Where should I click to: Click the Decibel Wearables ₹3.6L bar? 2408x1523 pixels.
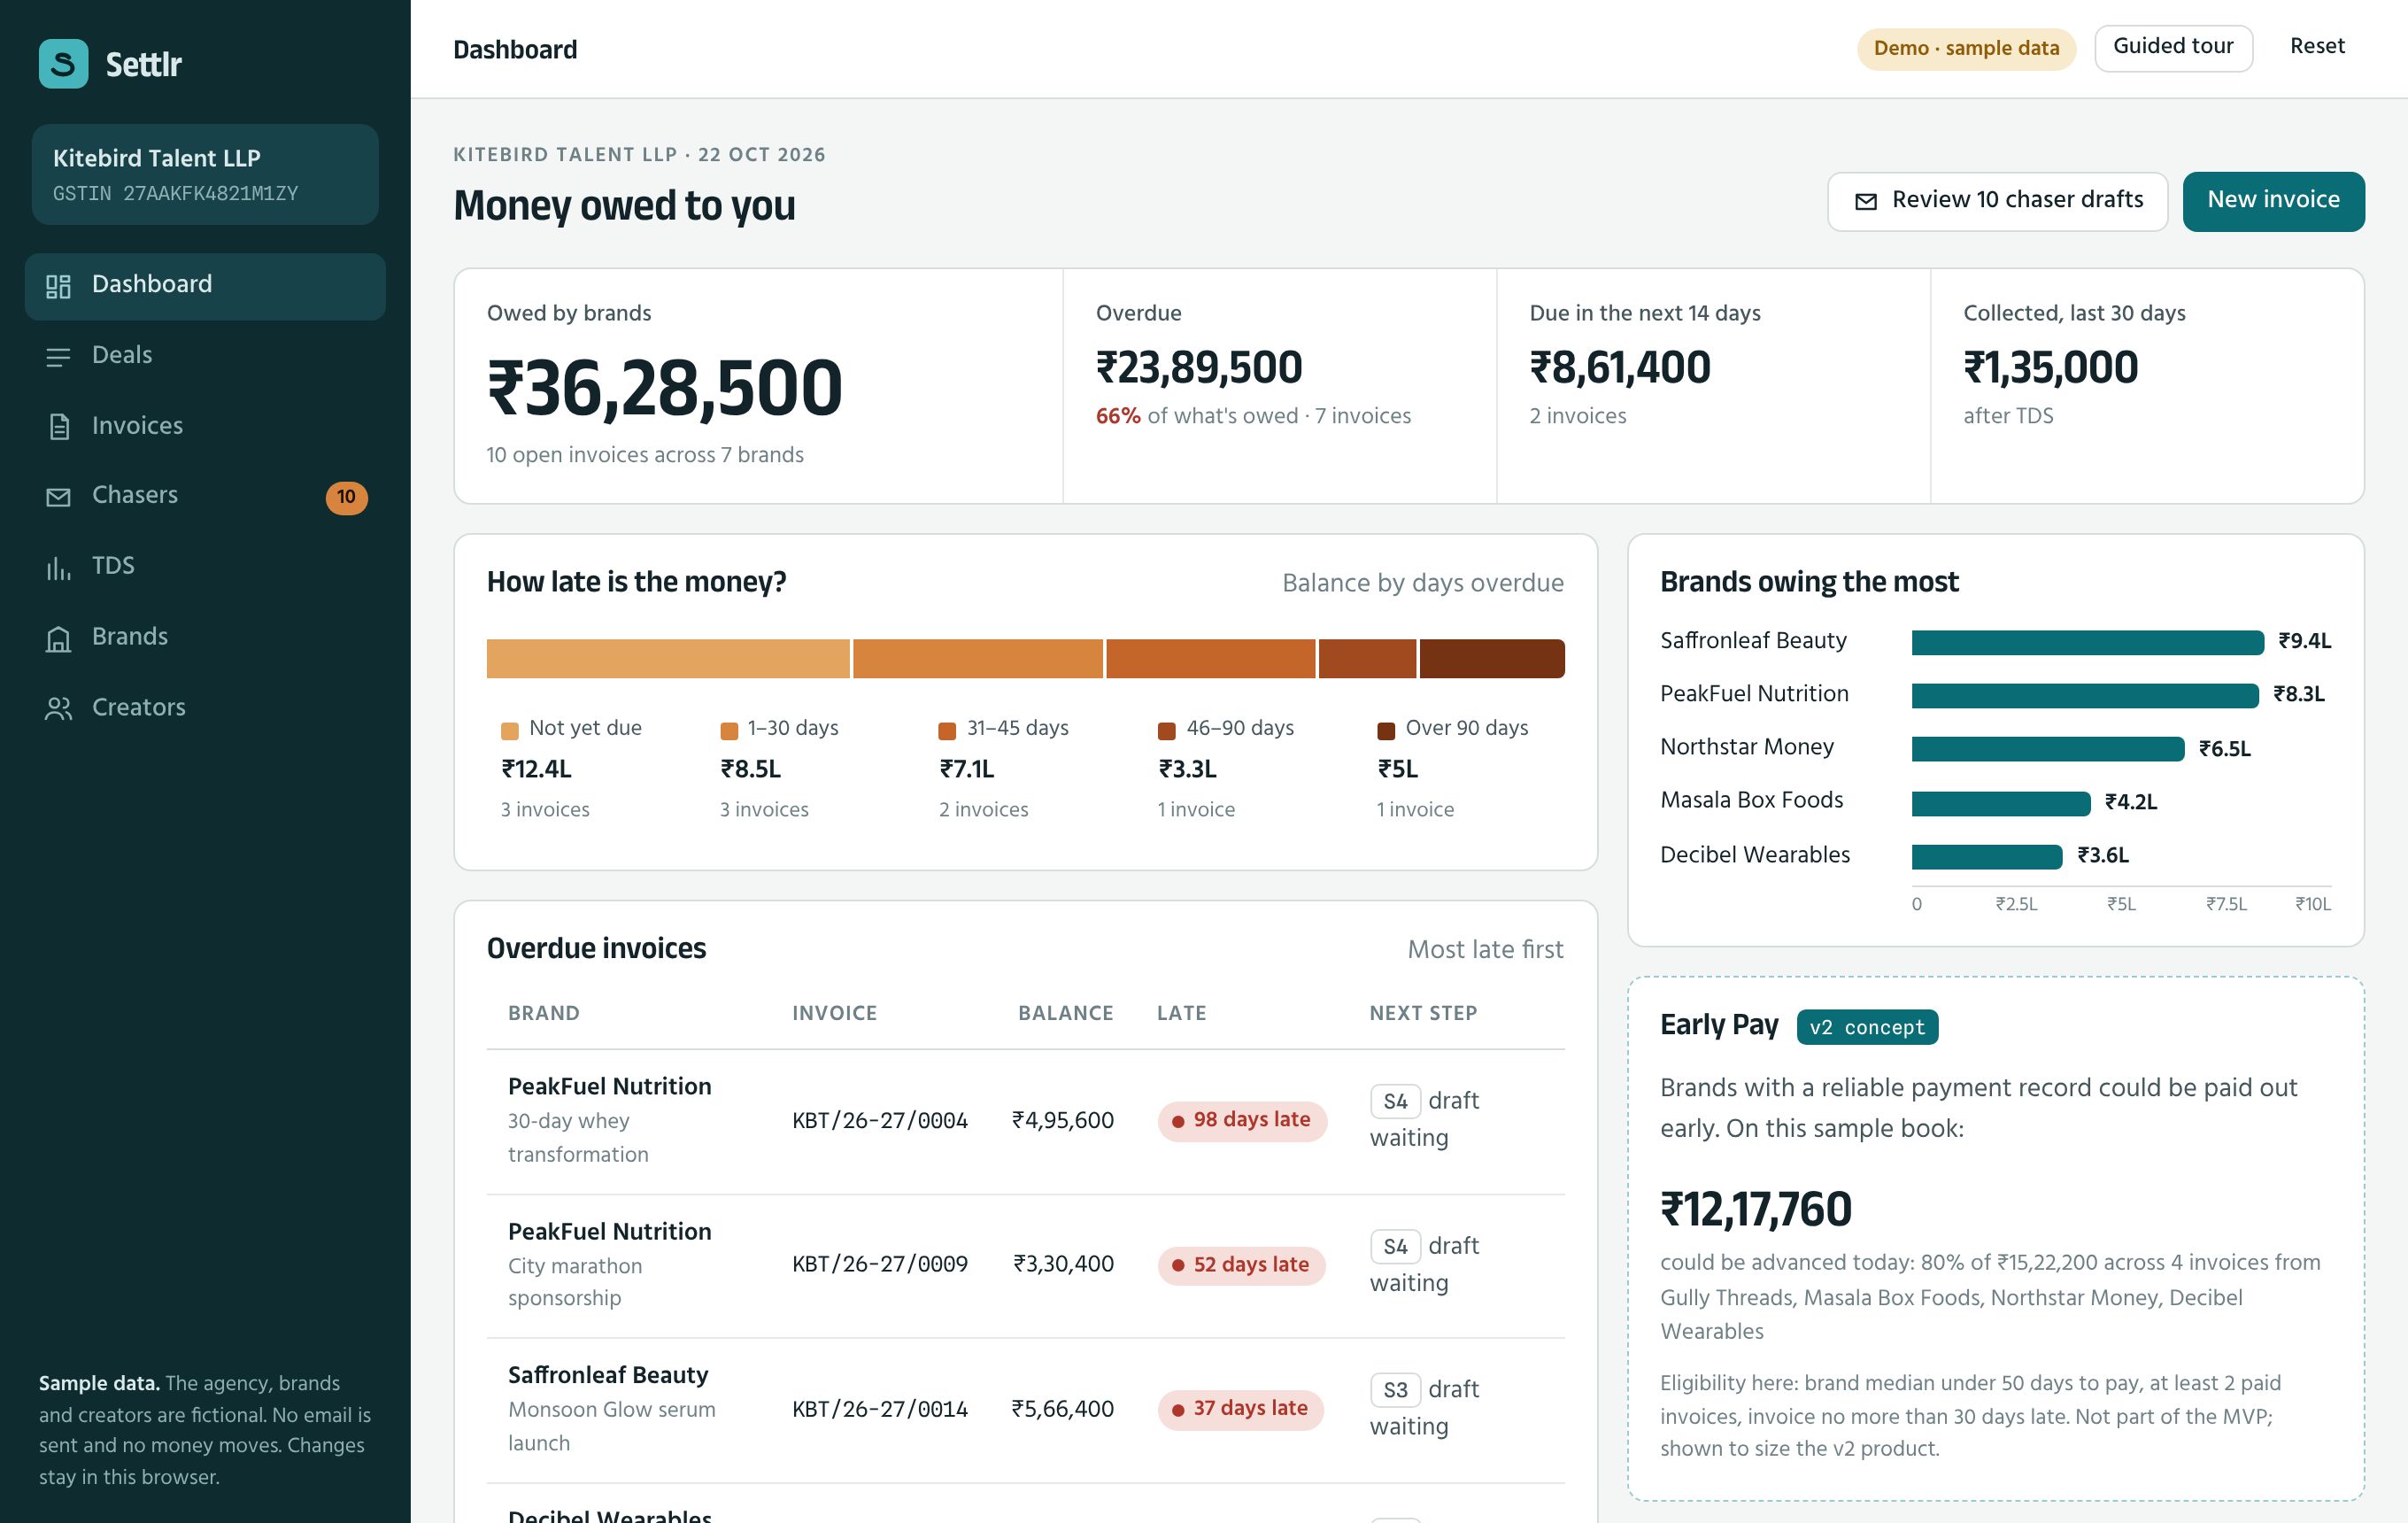(x=1987, y=857)
